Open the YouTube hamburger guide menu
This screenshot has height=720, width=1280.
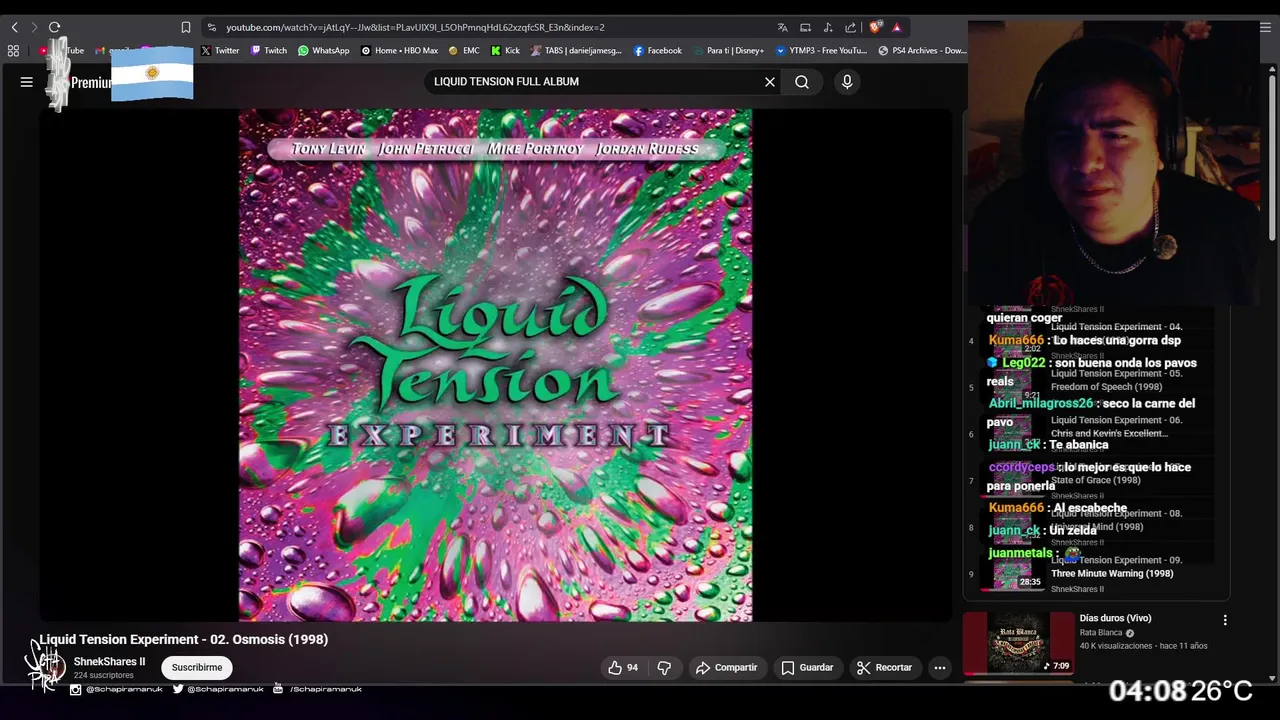(x=27, y=82)
